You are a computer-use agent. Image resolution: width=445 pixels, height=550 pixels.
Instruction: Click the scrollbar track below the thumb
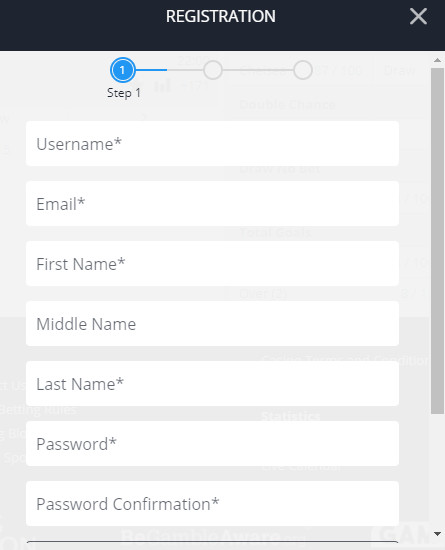pyautogui.click(x=437, y=472)
